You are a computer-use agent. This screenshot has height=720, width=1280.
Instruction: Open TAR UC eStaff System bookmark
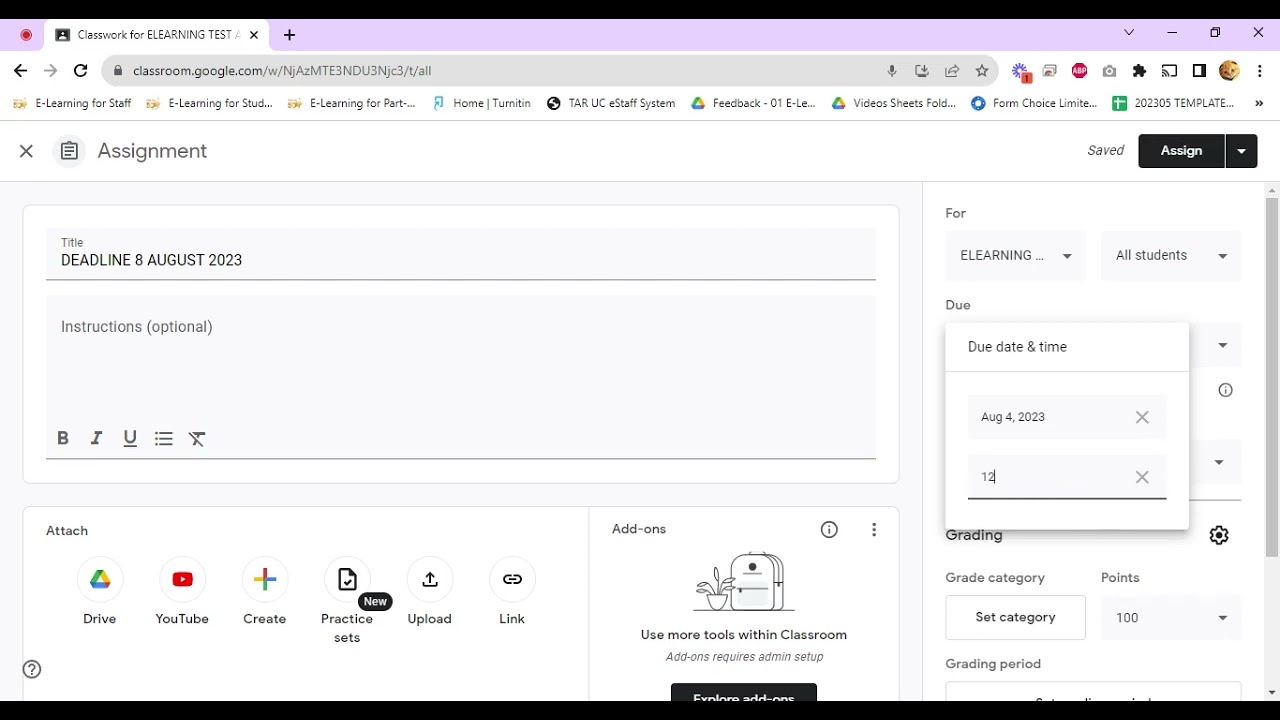(611, 103)
